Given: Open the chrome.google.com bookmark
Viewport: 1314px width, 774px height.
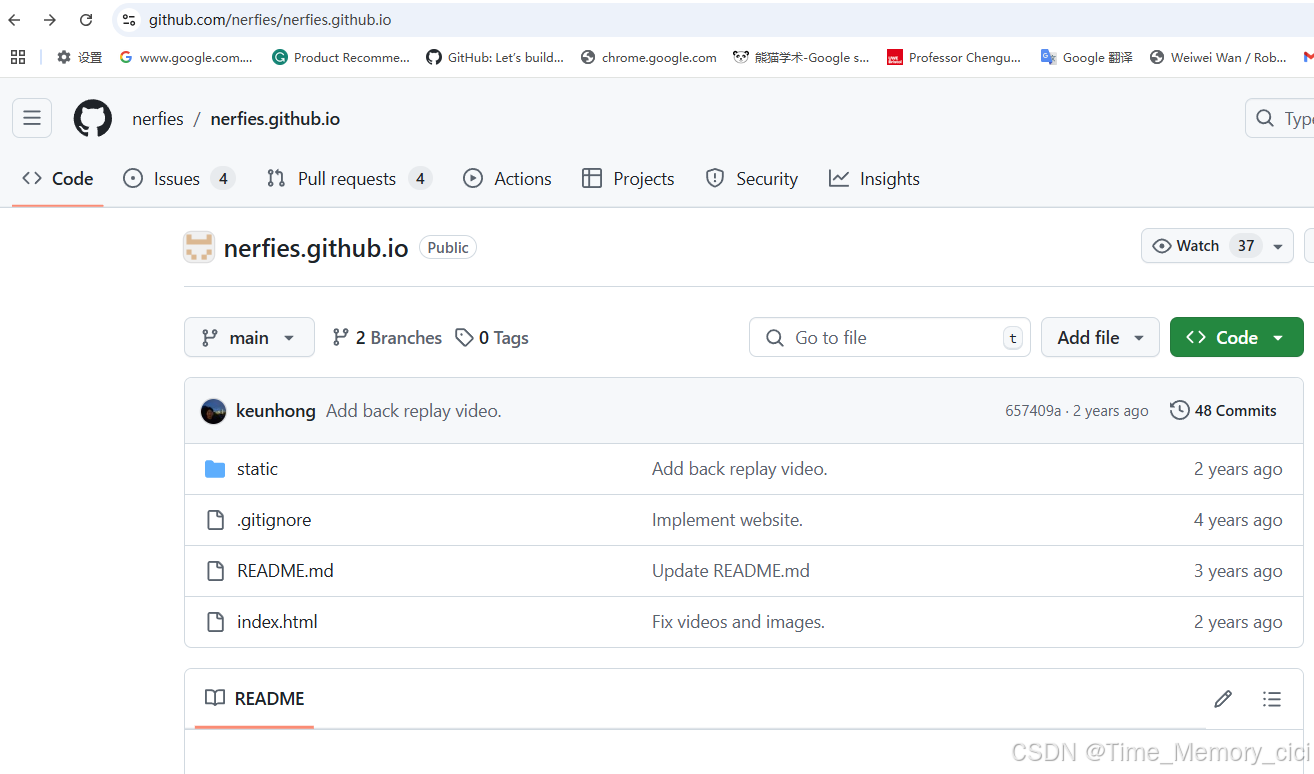Looking at the screenshot, I should coord(649,57).
